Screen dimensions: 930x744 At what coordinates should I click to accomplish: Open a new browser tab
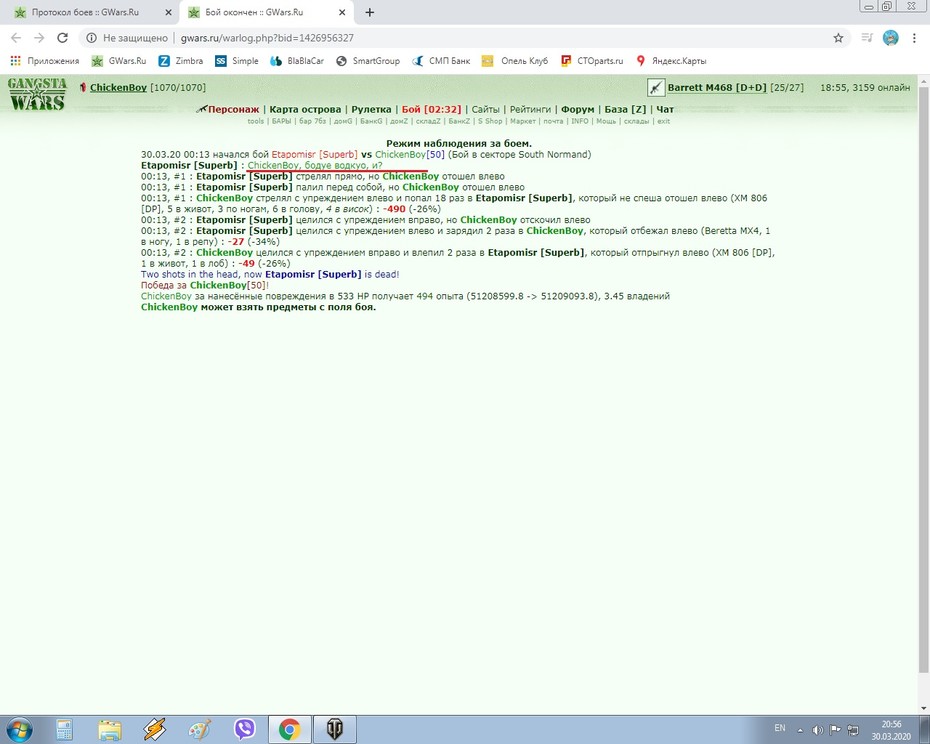click(x=370, y=12)
